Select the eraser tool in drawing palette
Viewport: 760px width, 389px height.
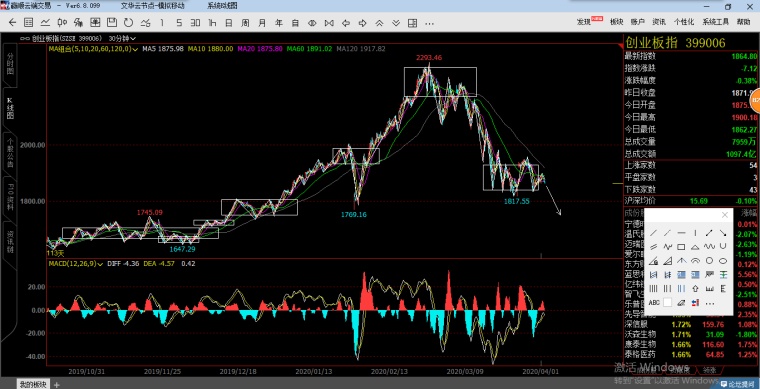click(x=681, y=303)
